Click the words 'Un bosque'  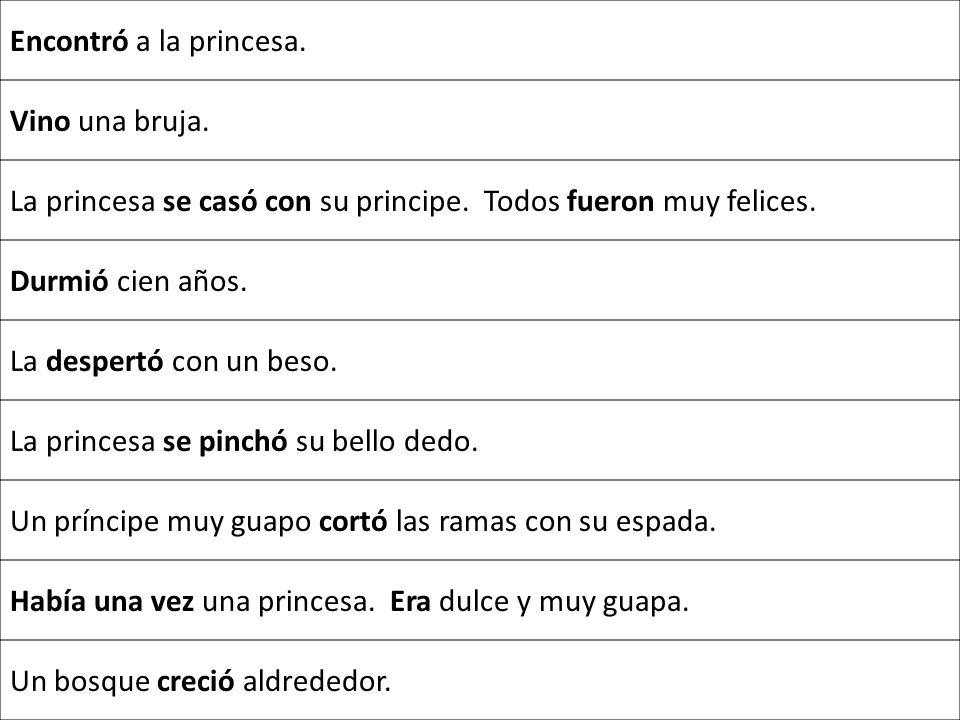(80, 682)
